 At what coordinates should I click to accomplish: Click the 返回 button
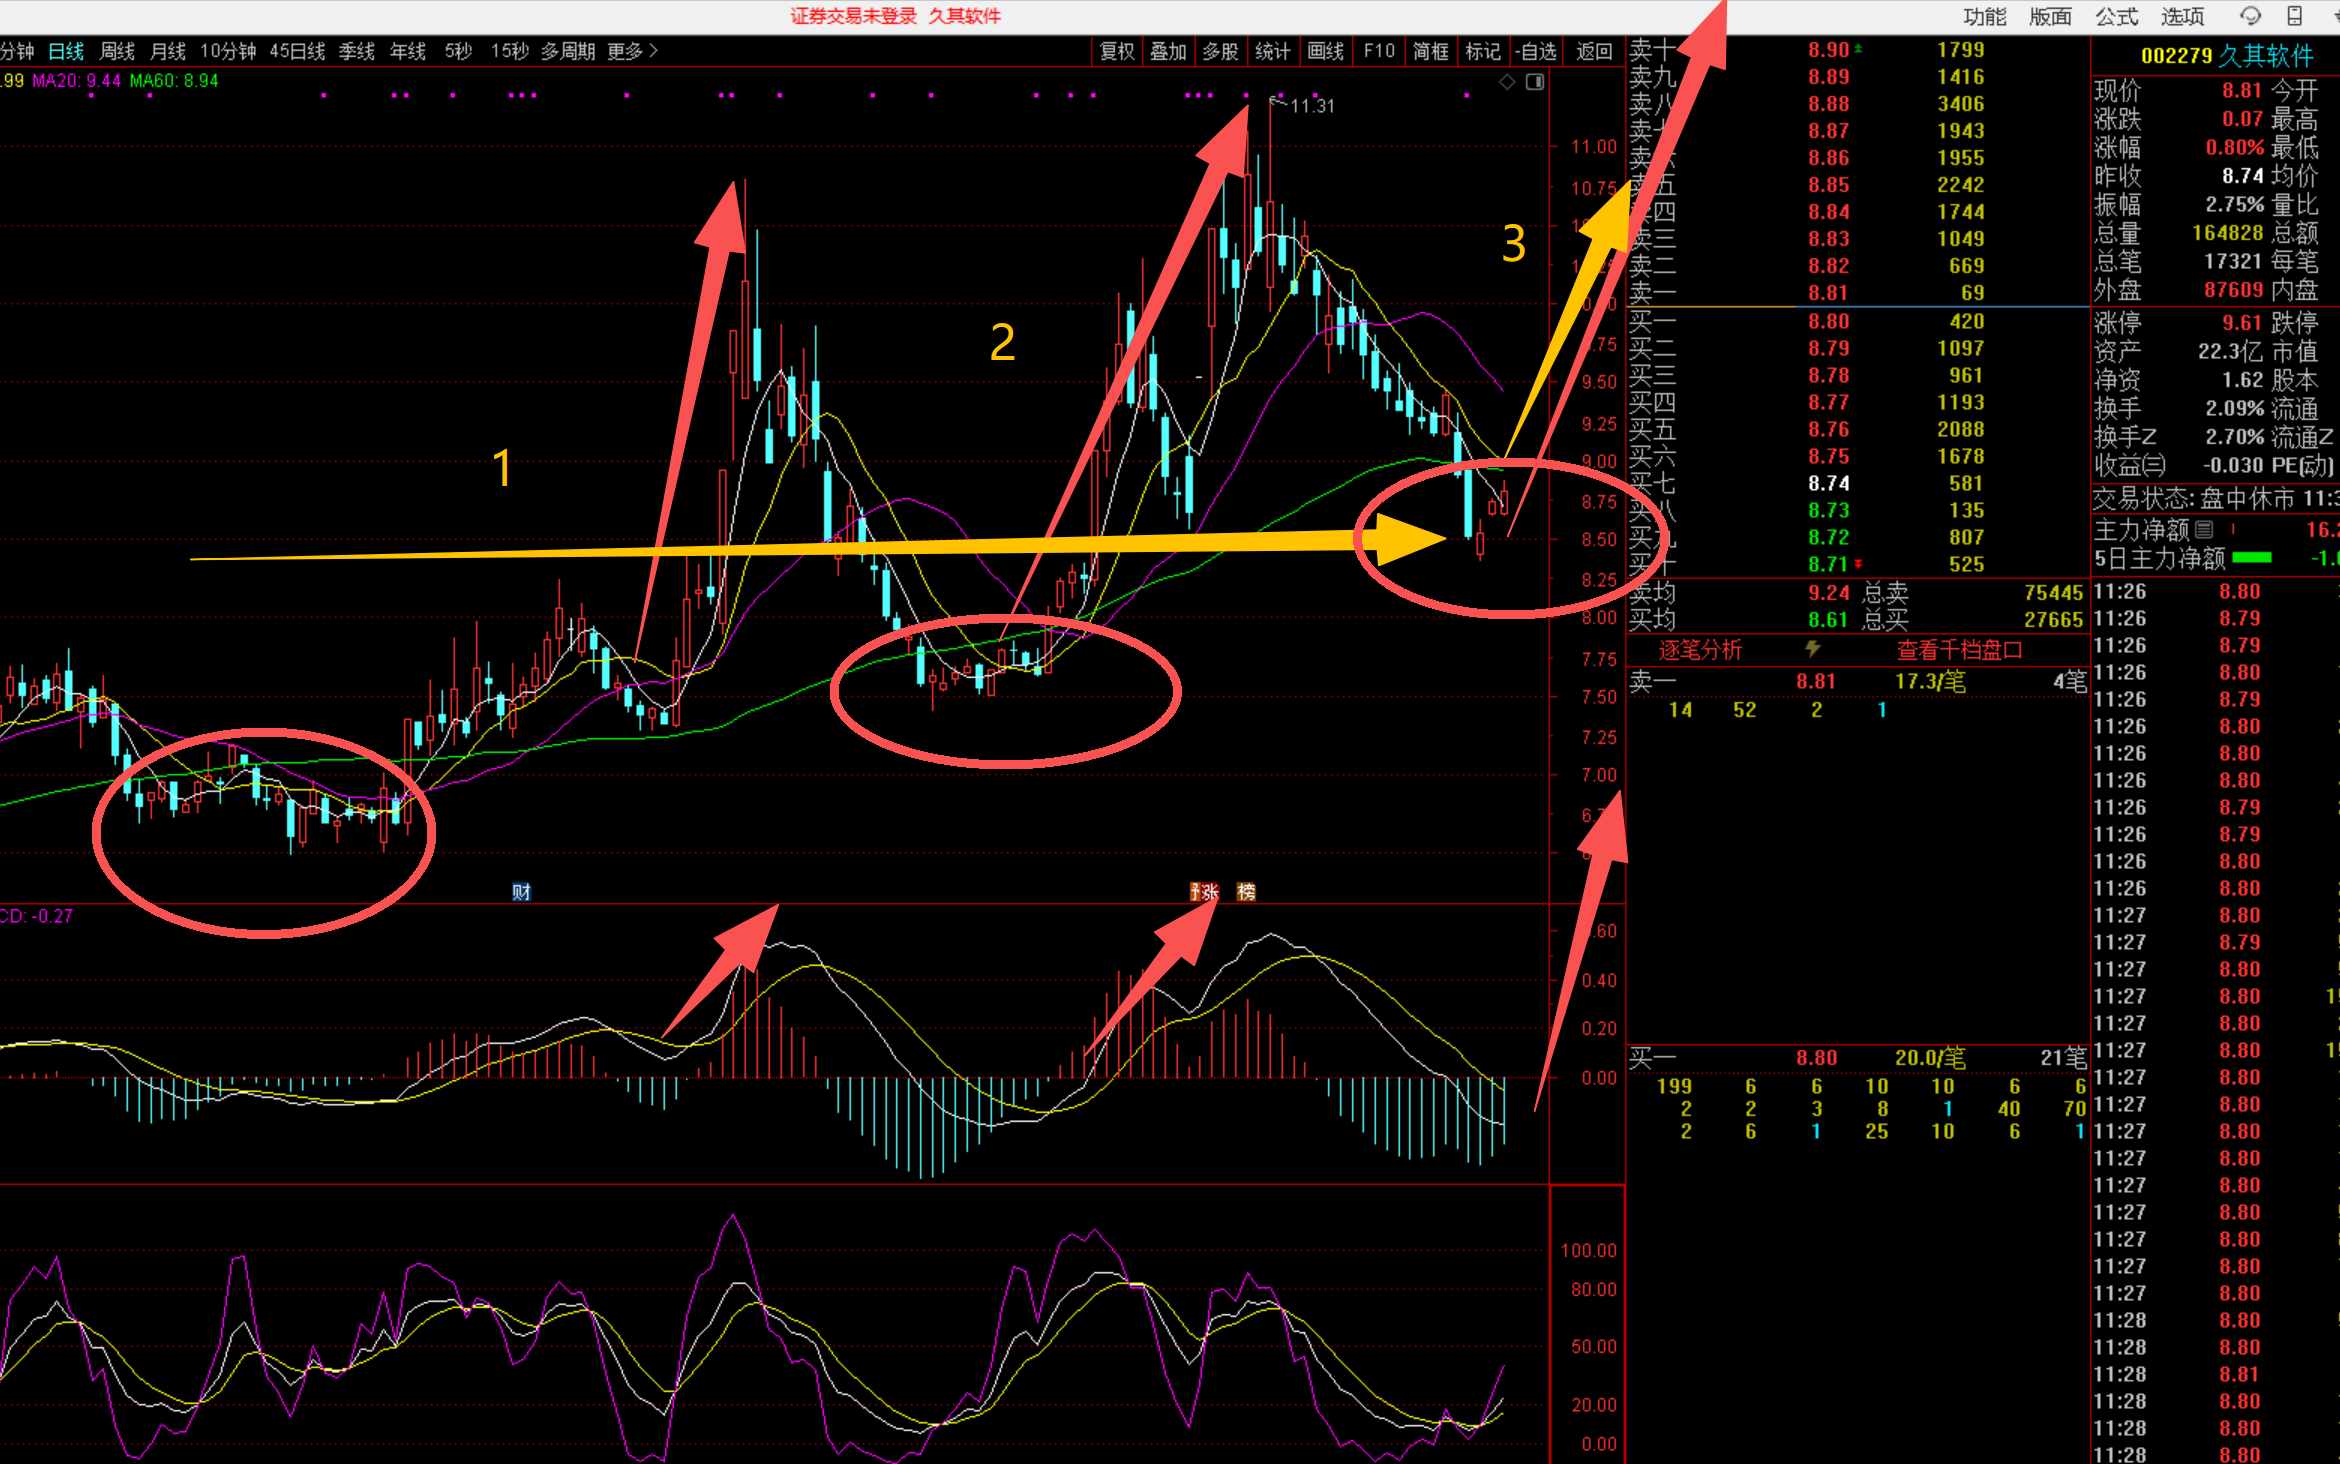(x=1594, y=51)
